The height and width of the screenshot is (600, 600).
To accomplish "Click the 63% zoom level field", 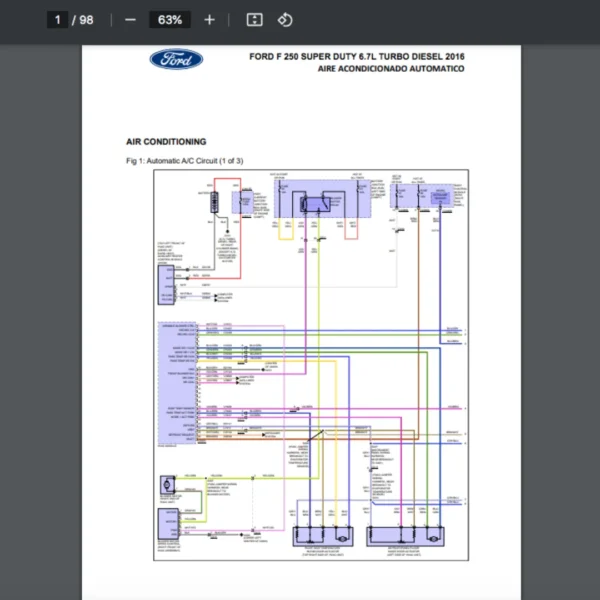I will [x=169, y=20].
